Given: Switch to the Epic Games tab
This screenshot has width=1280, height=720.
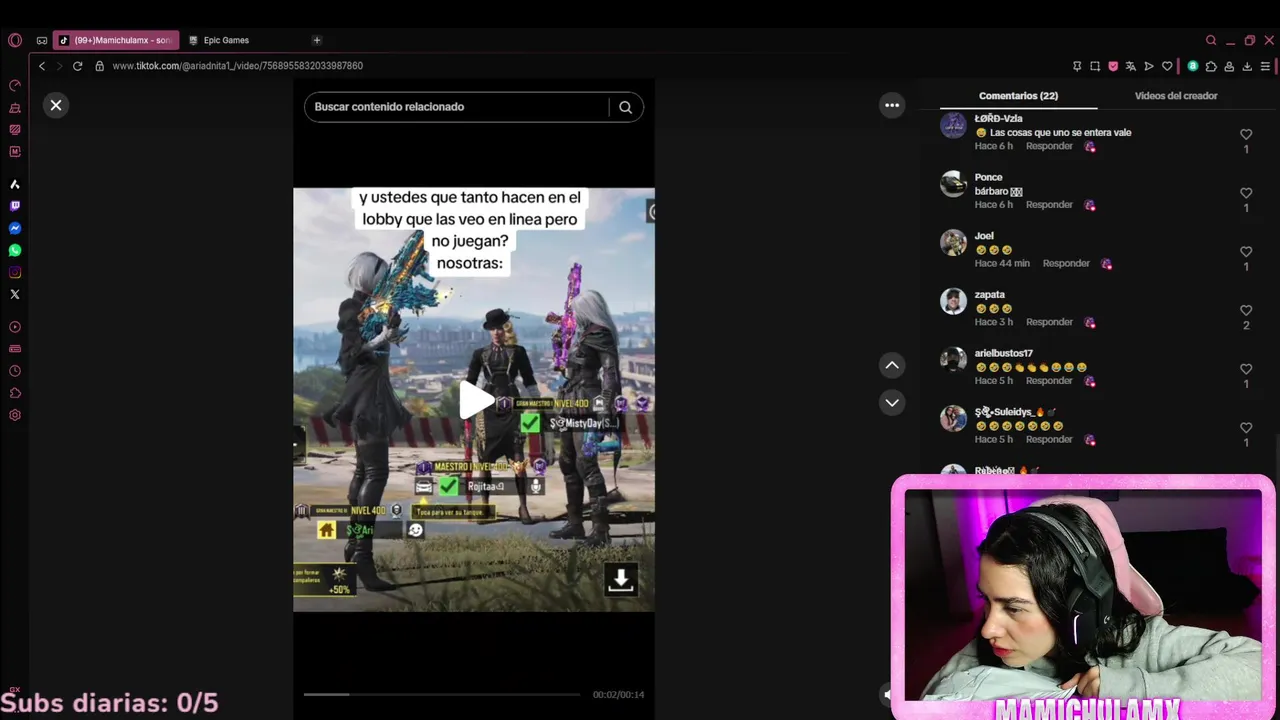Looking at the screenshot, I should pos(226,40).
